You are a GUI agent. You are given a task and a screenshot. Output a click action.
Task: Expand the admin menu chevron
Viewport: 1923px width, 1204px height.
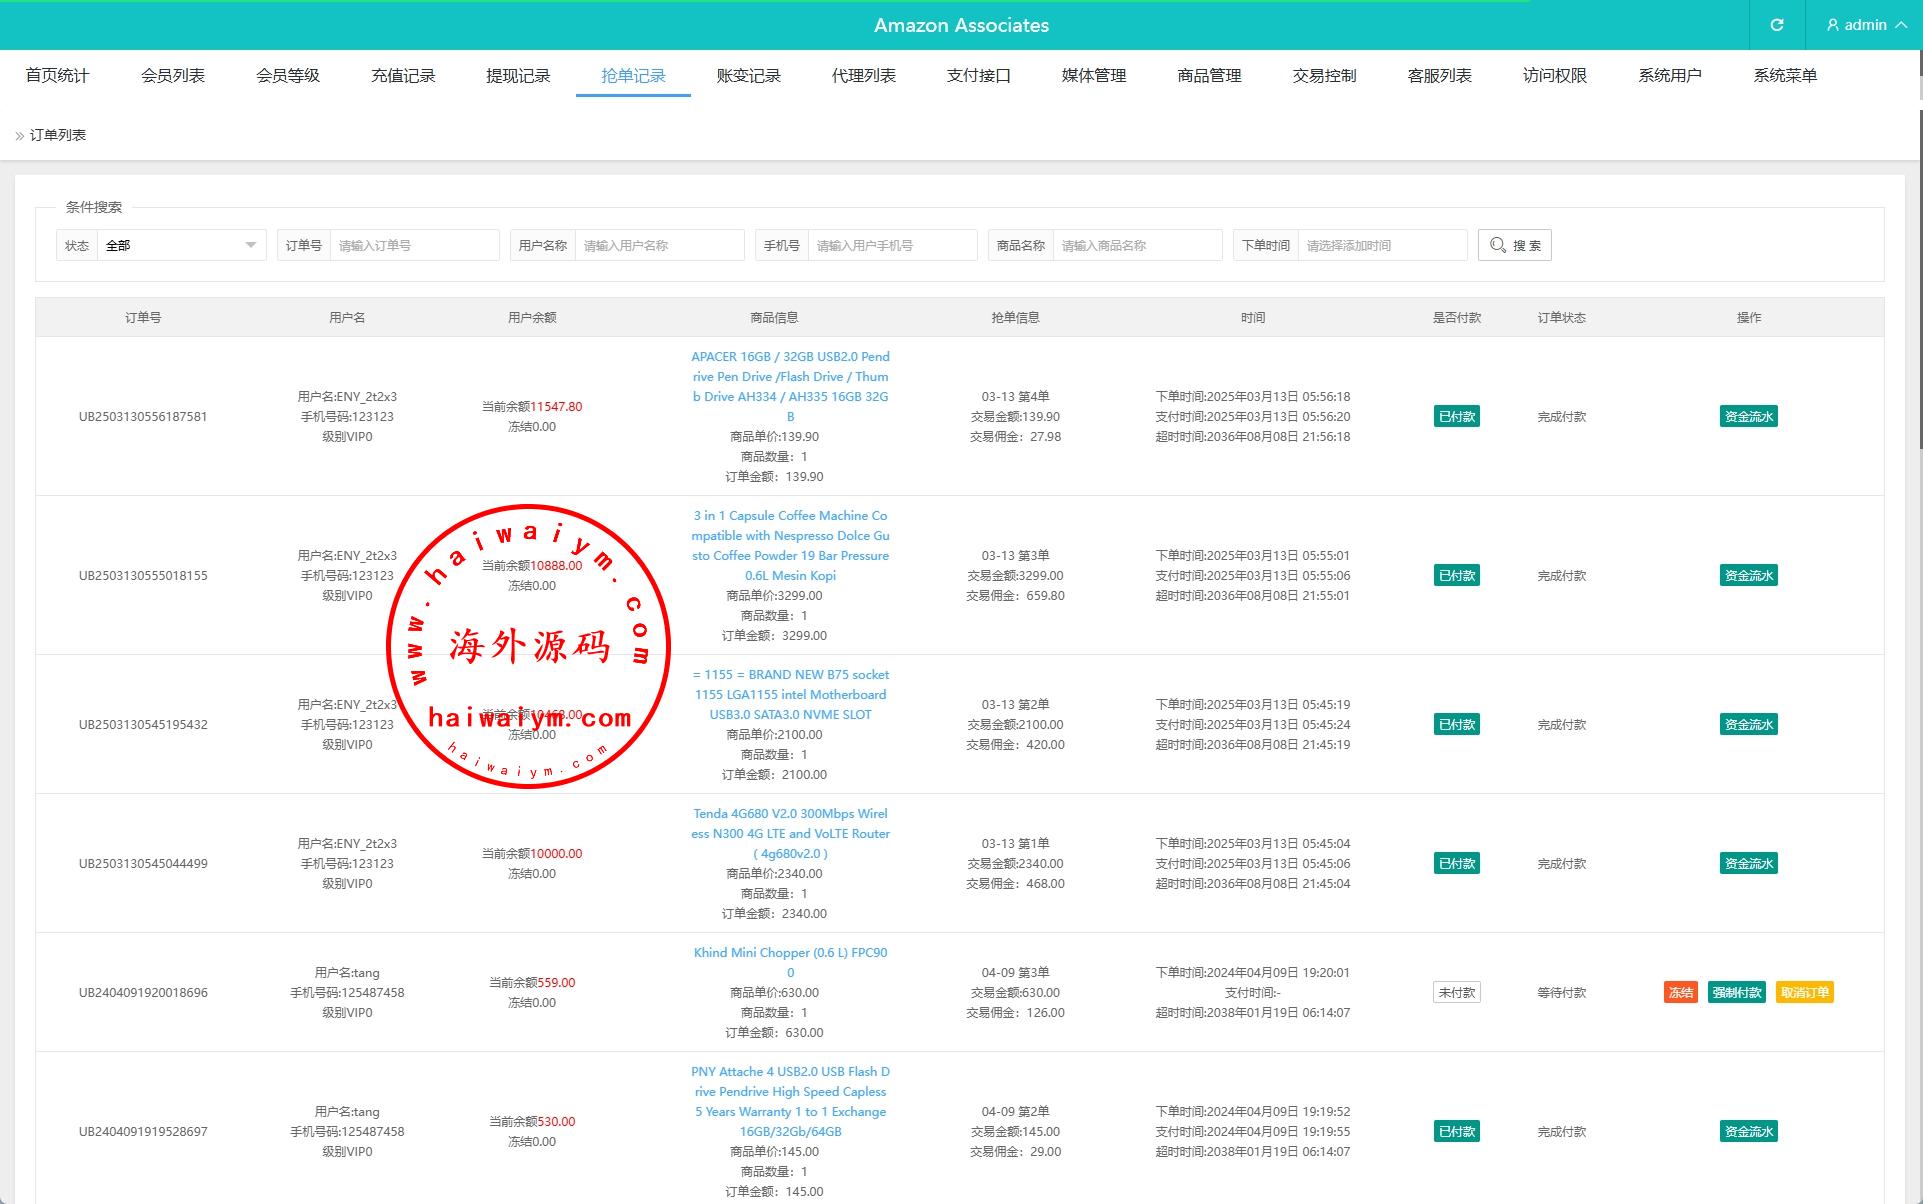1901,25
